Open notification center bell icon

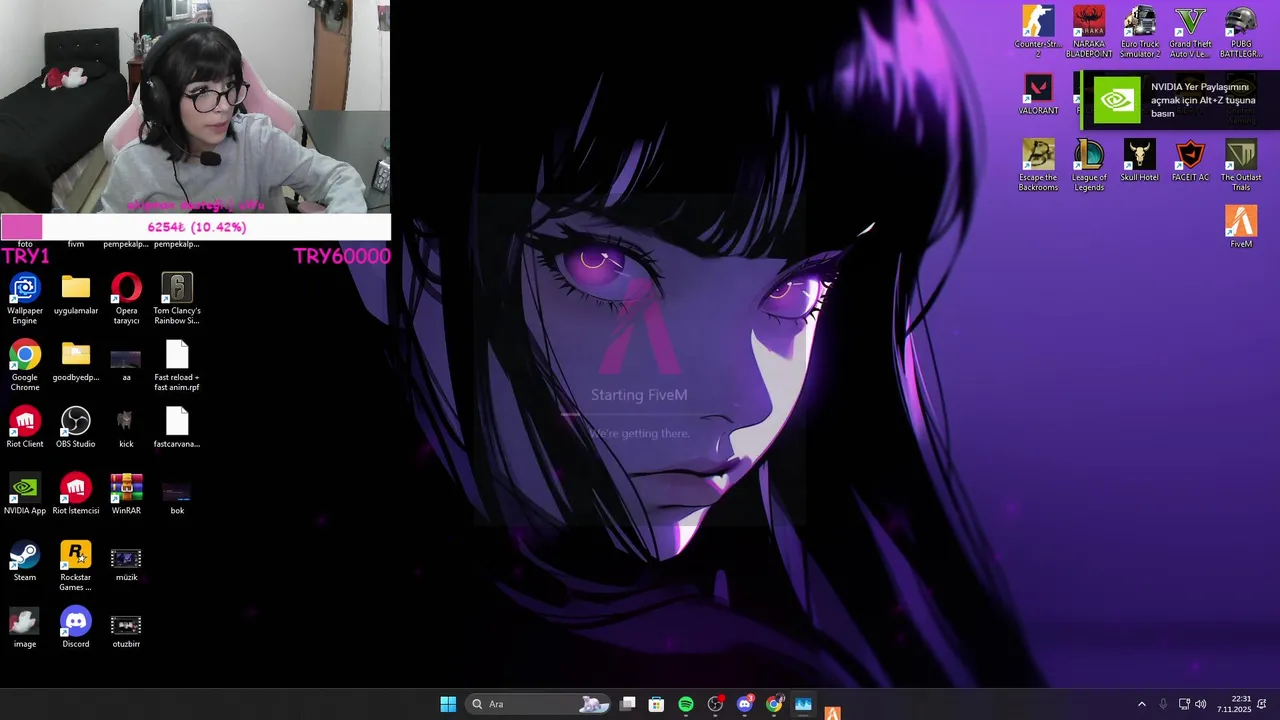click(1262, 704)
